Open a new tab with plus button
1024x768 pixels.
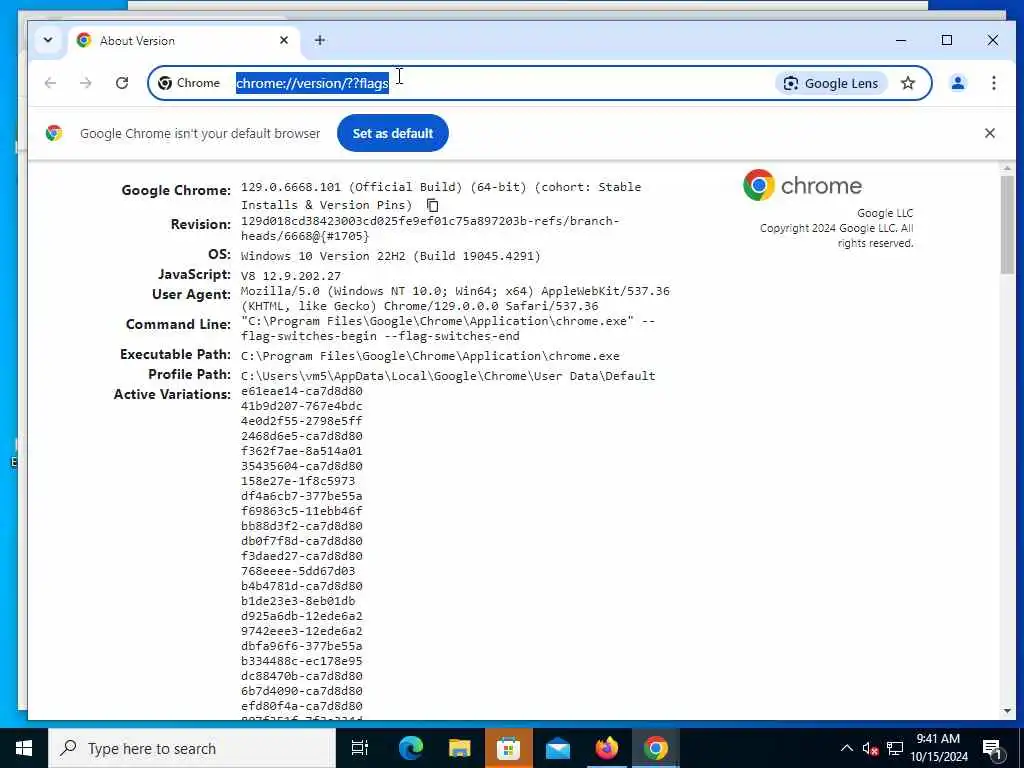[x=319, y=40]
